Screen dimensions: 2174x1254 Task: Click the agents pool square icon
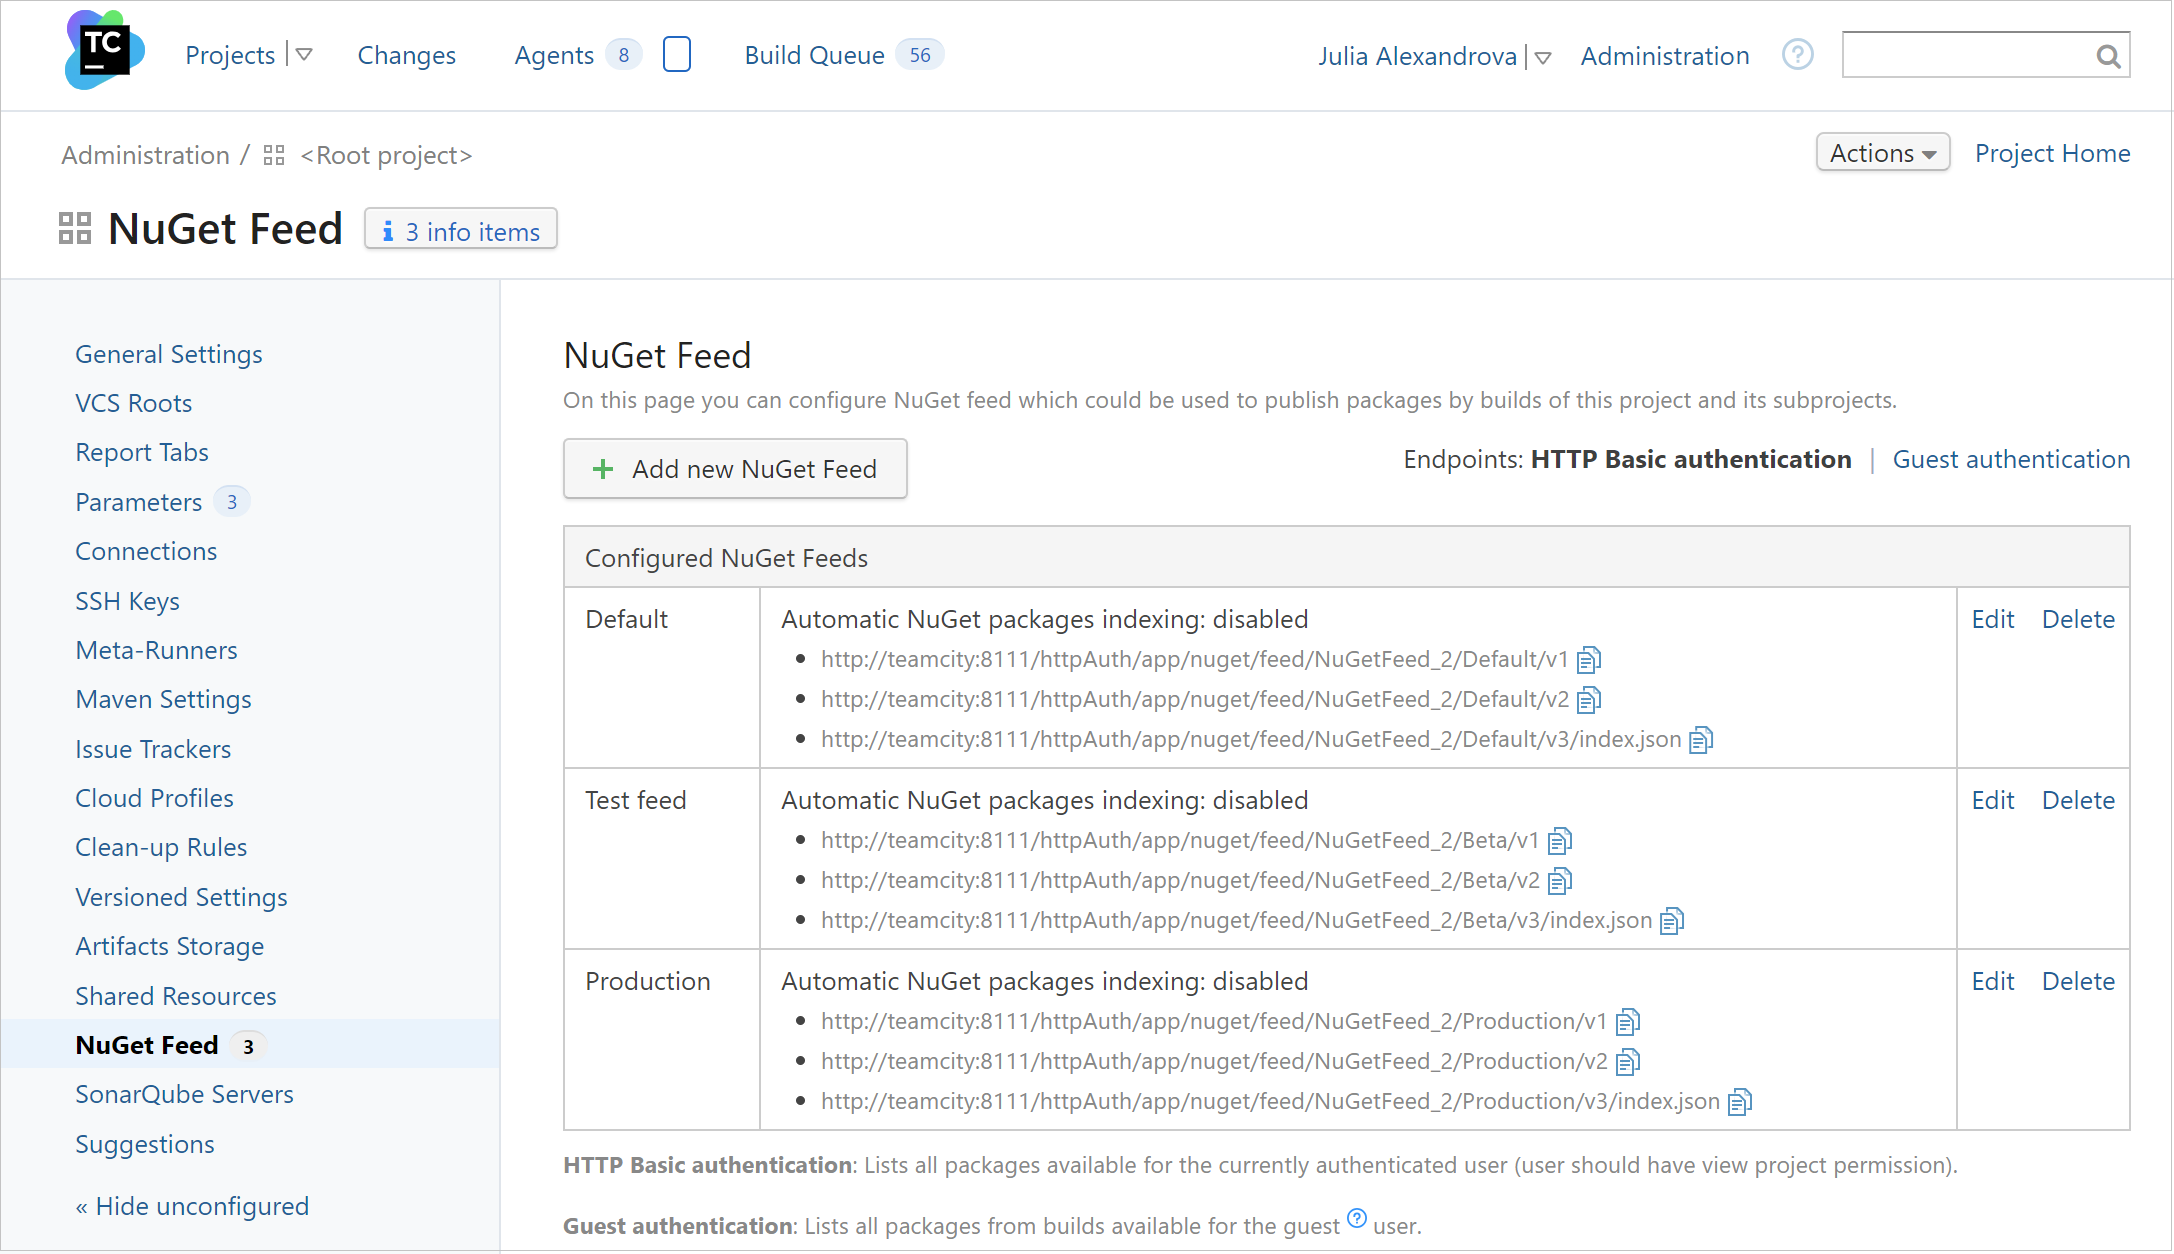[677, 54]
